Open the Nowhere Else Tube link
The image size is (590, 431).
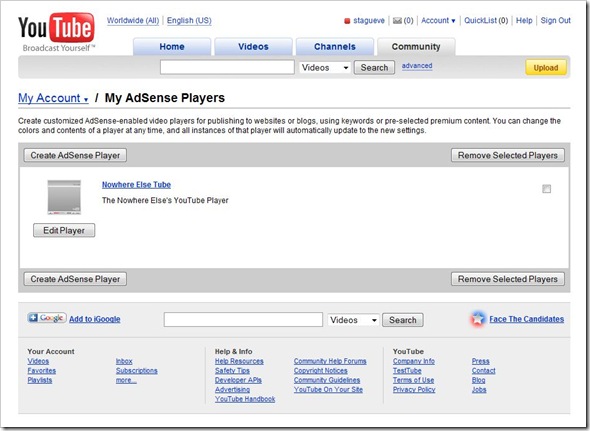point(136,185)
